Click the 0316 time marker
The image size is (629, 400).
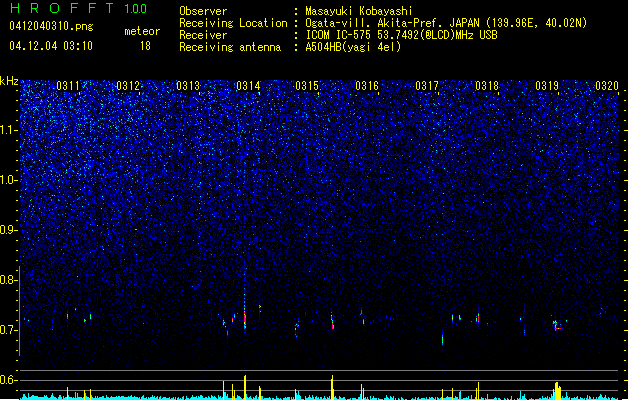367,86
